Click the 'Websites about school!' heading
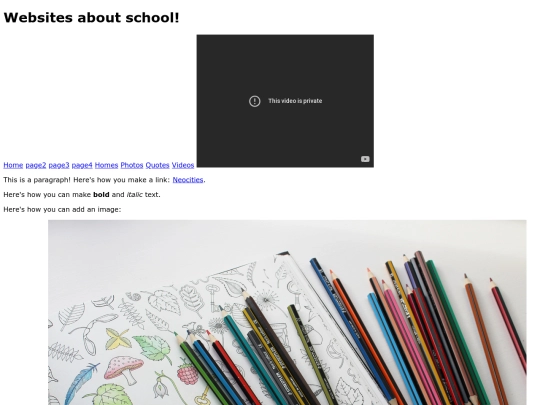 pyautogui.click(x=91, y=18)
